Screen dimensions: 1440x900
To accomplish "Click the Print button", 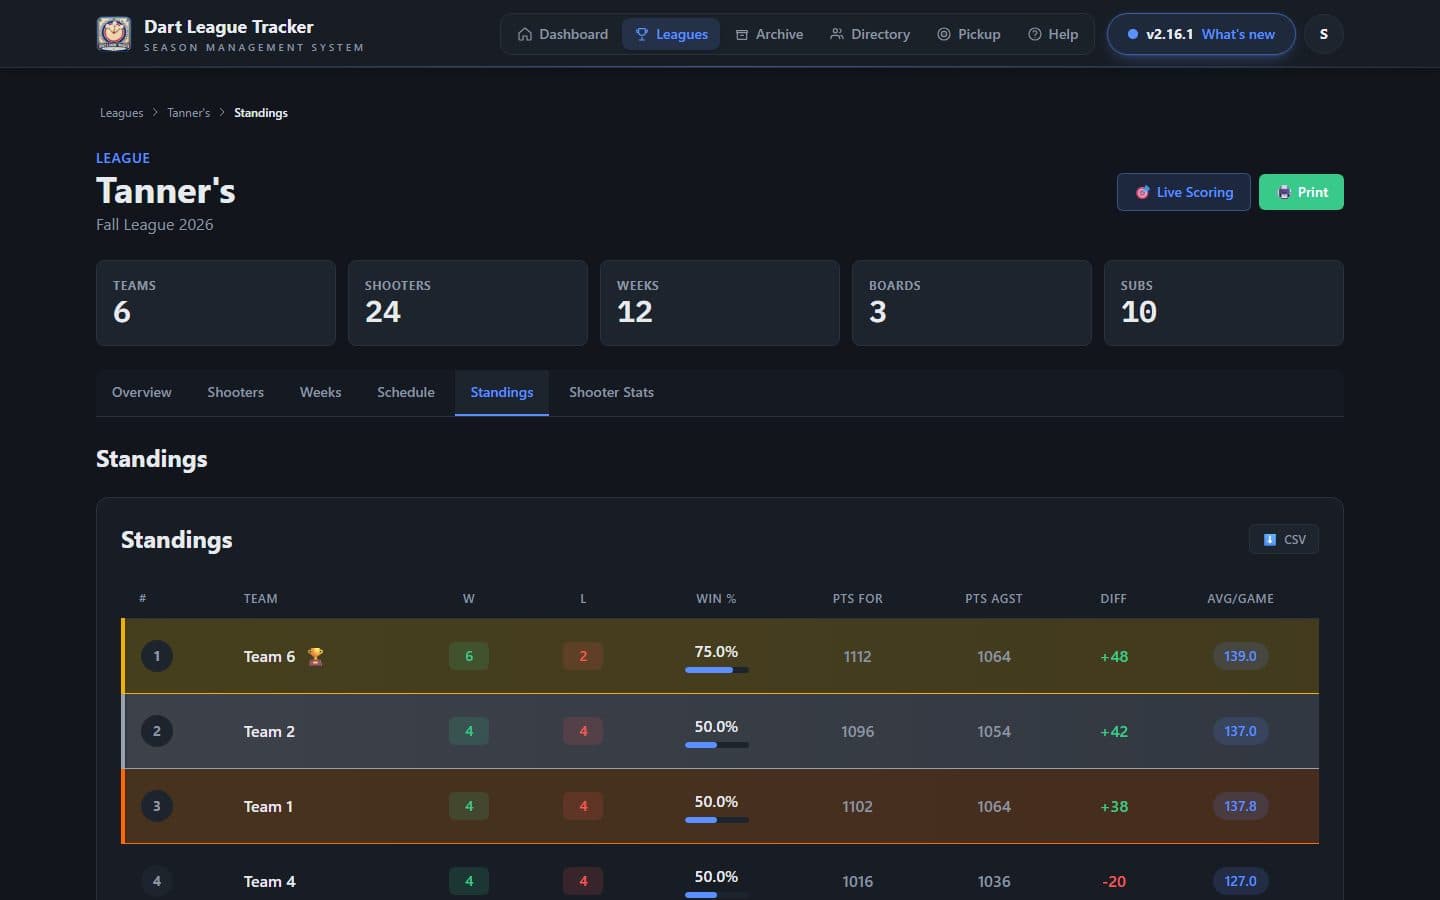I will (1301, 192).
